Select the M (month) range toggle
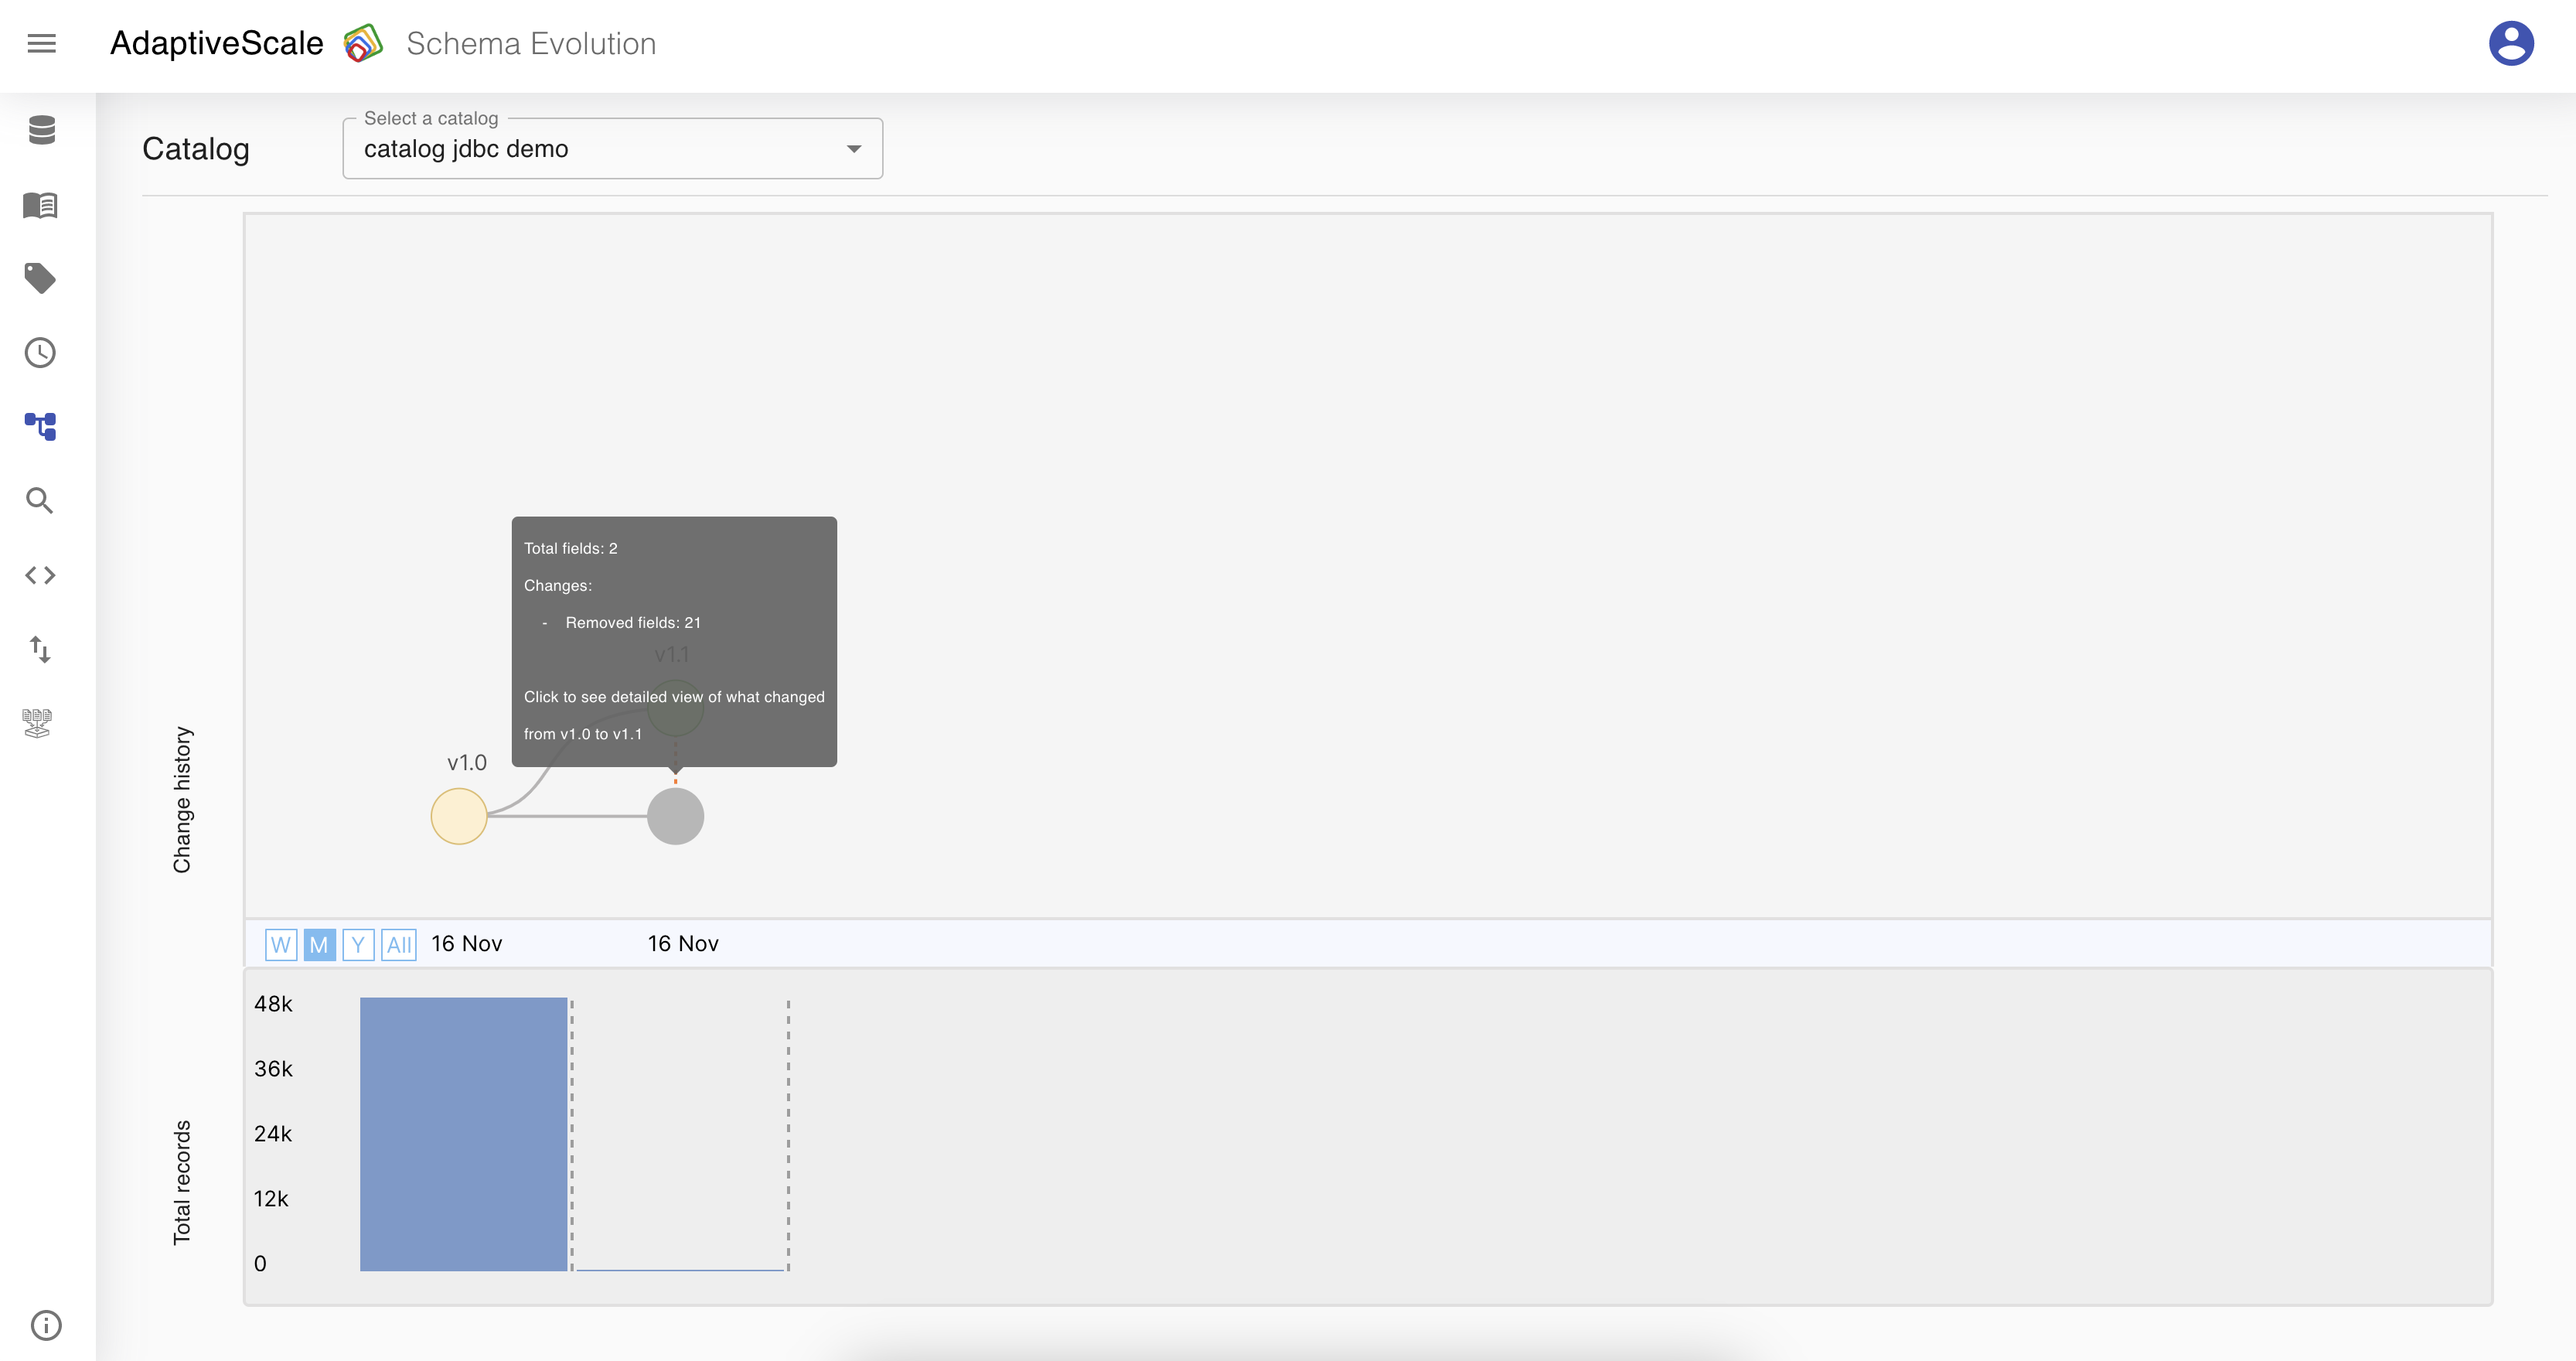The image size is (2576, 1361). (319, 944)
